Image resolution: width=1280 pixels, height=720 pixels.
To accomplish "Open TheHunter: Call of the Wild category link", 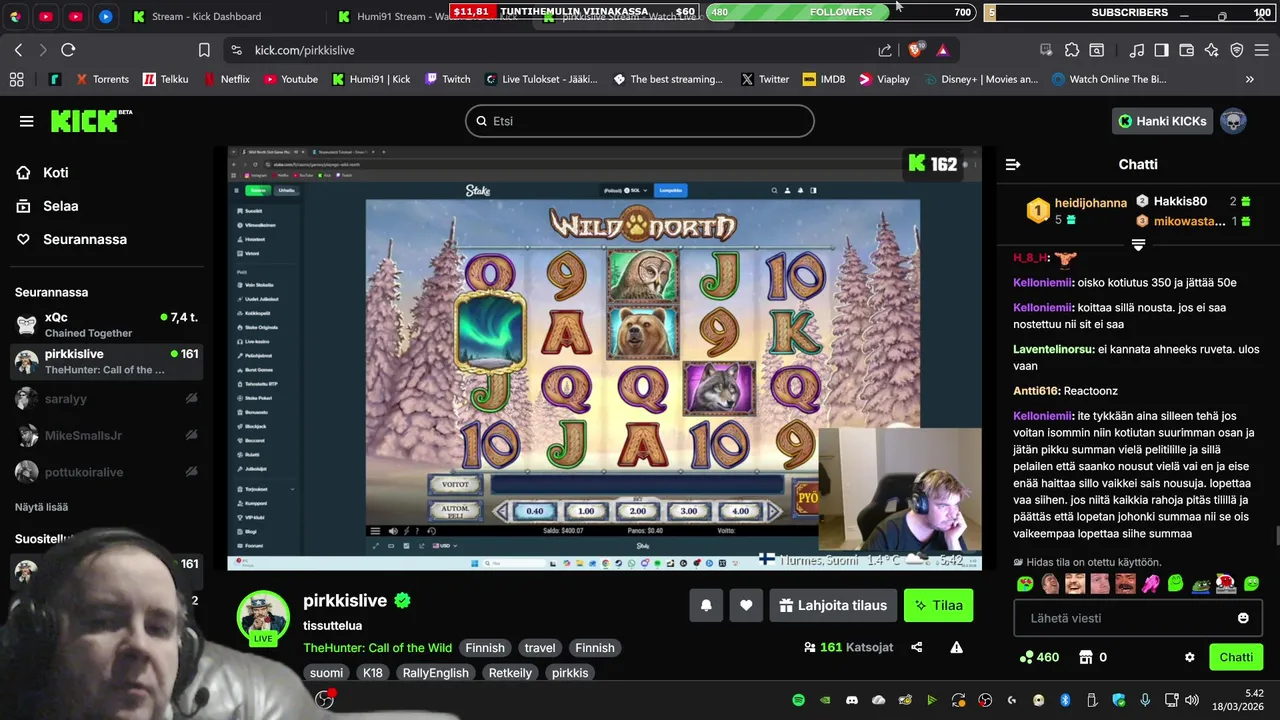I will coord(378,648).
